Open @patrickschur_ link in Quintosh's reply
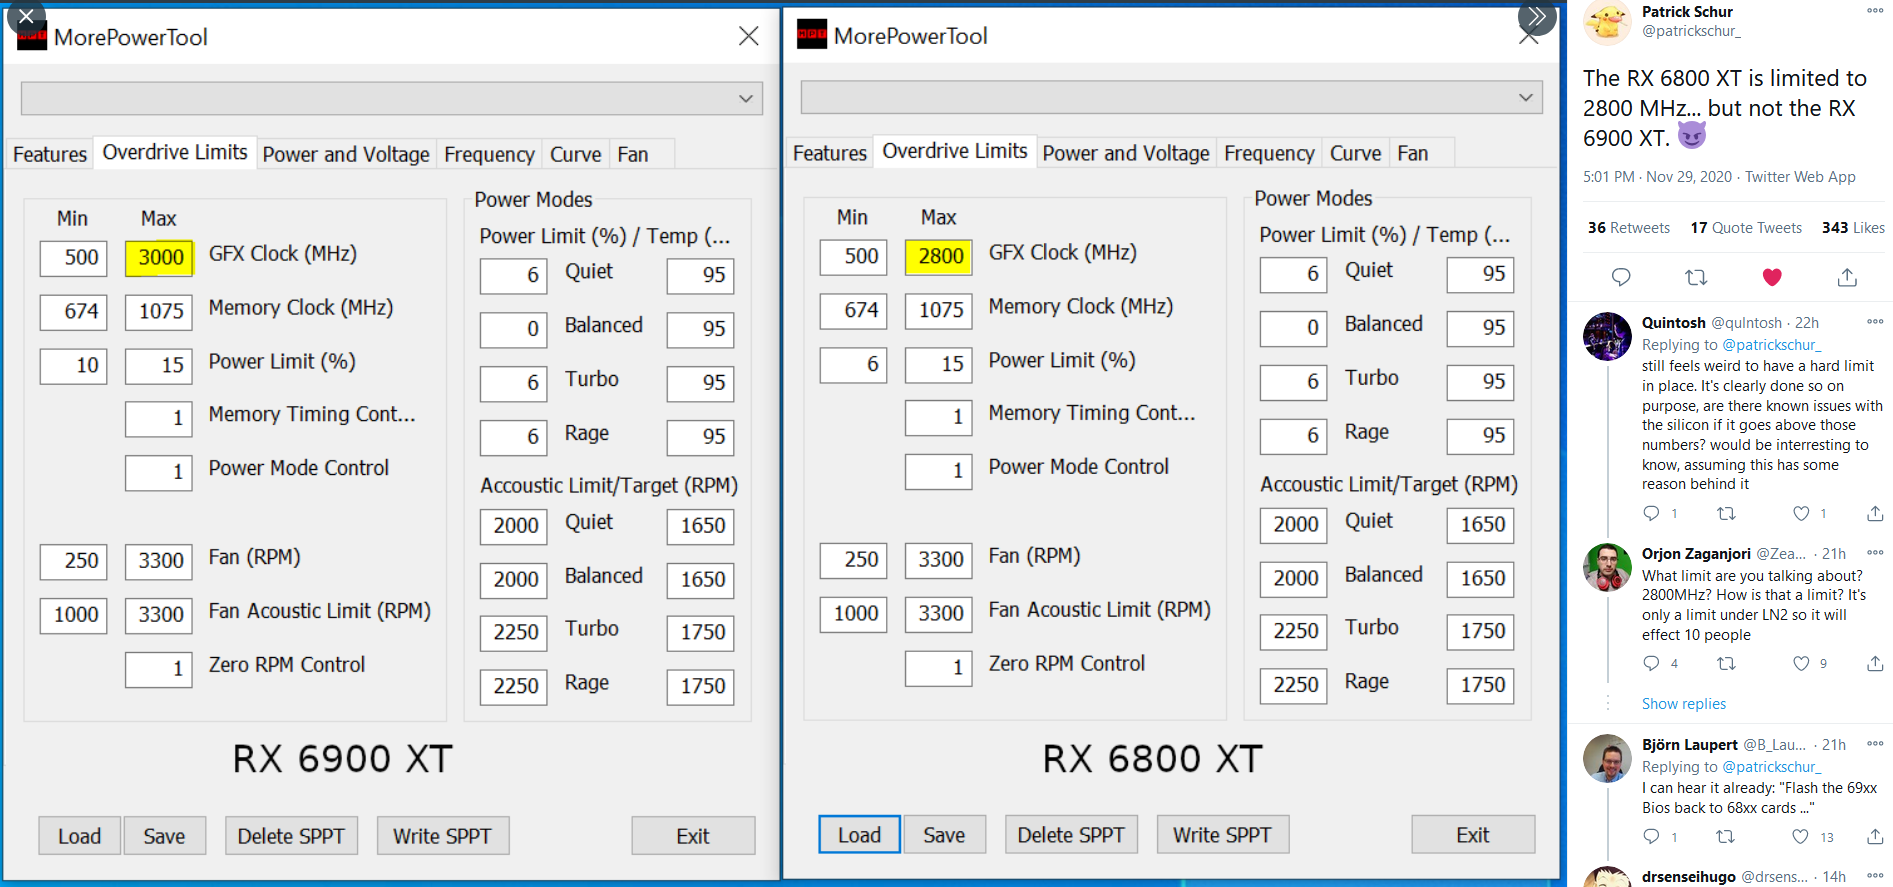The width and height of the screenshot is (1893, 887). click(x=1771, y=345)
